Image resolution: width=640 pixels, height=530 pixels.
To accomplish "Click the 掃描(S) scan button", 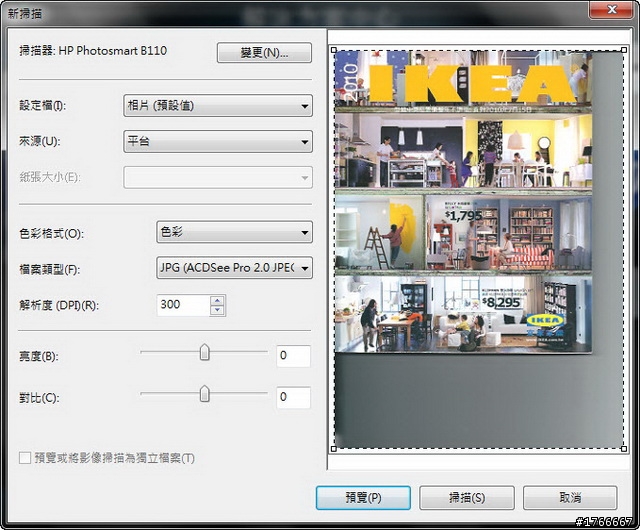I will tap(467, 498).
